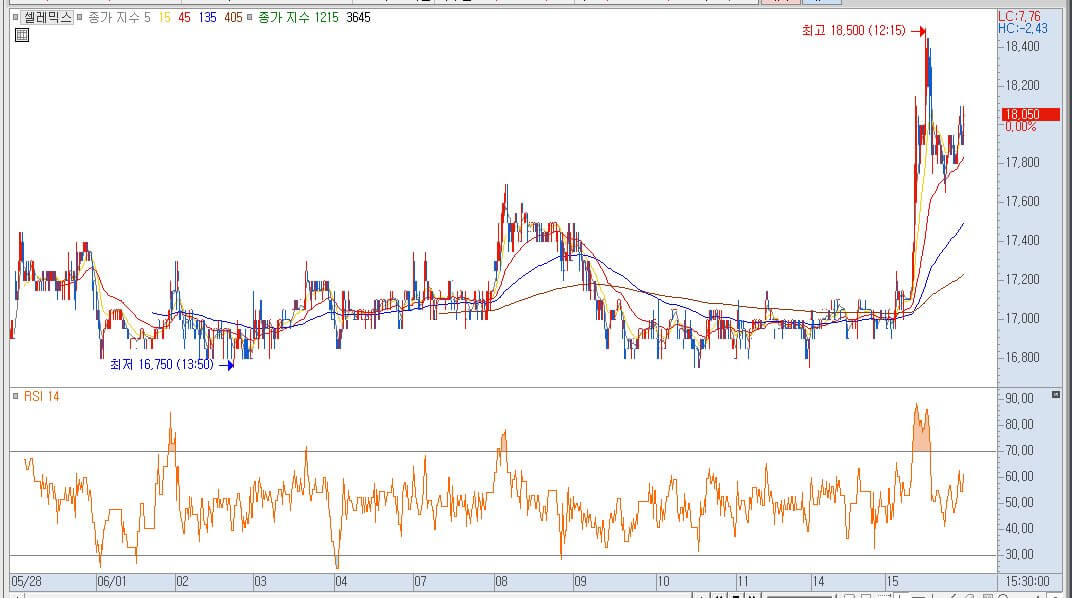Select the green 종가 지수 1215 legend
The width and height of the screenshot is (1072, 598).
[298, 17]
